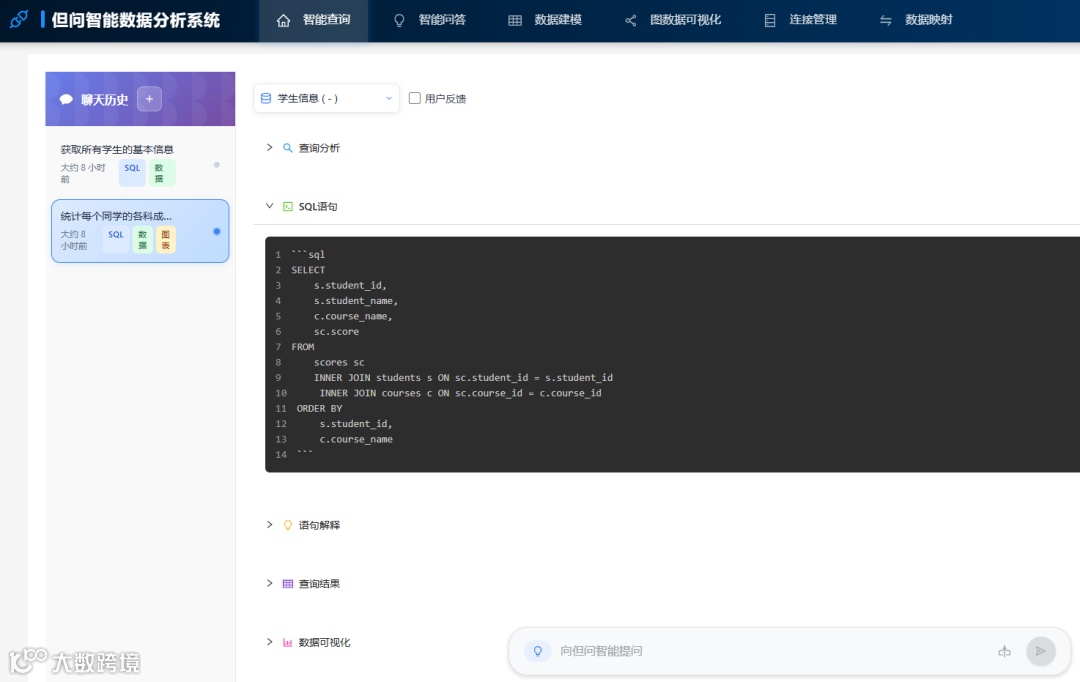Viewport: 1080px width, 682px height.
Task: Click lightbulb icon beside 语句解释
Action: (288, 525)
